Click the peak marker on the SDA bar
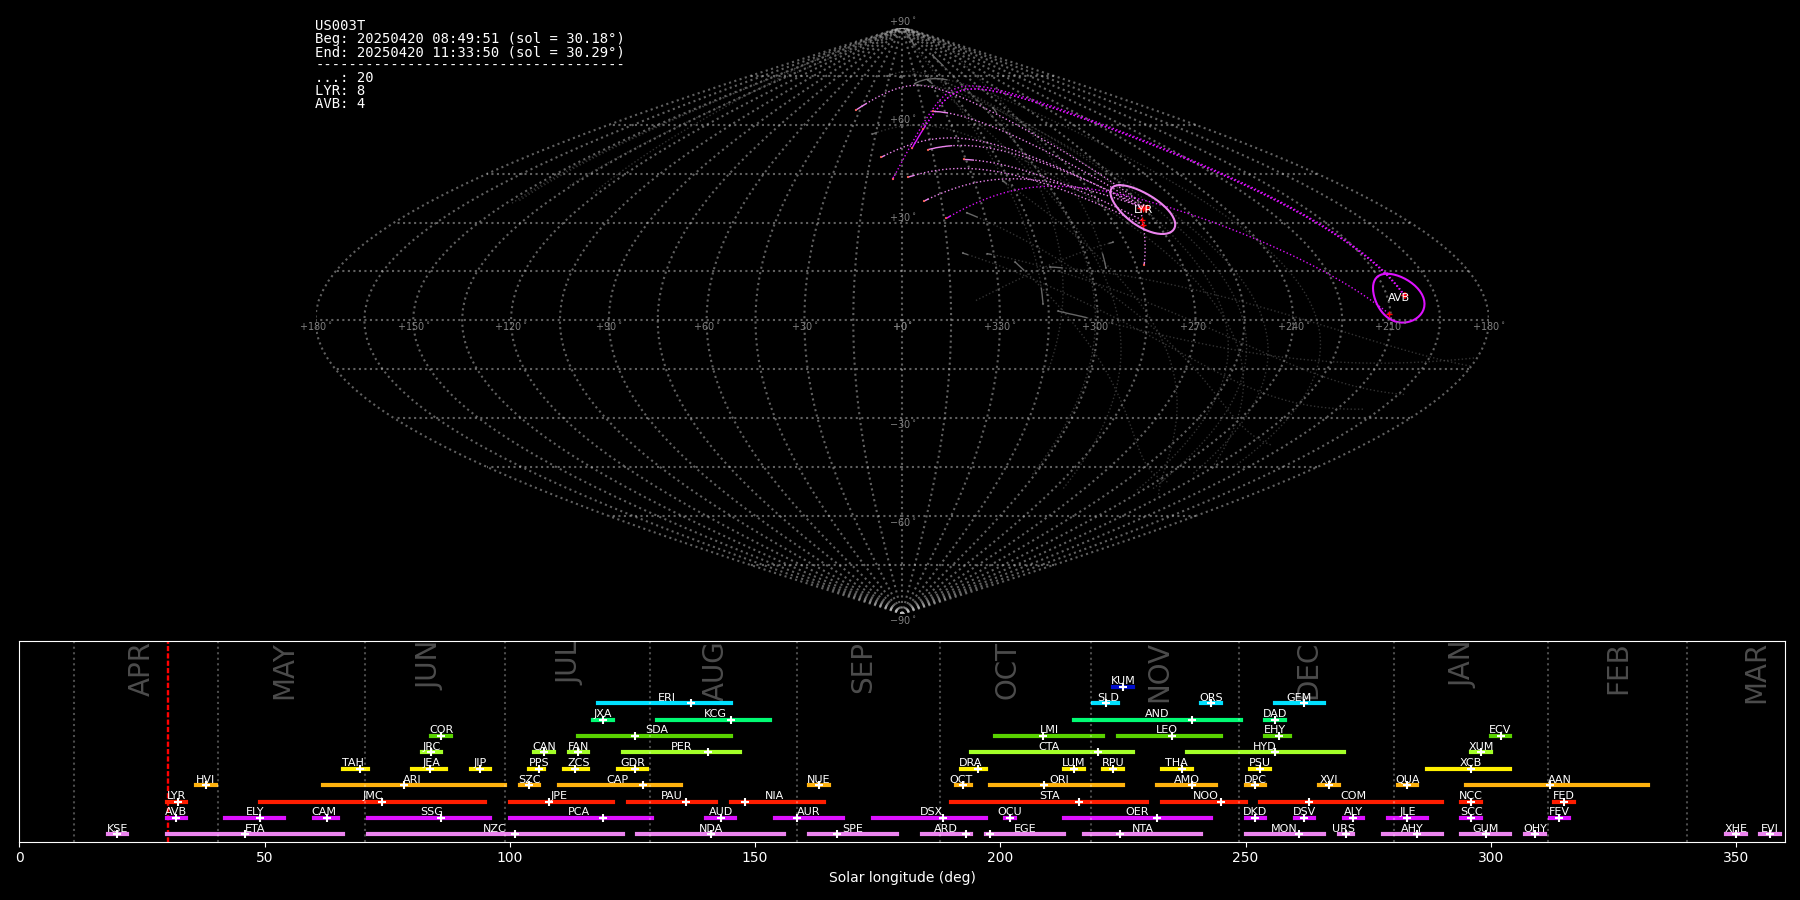The height and width of the screenshot is (900, 1800). (634, 736)
